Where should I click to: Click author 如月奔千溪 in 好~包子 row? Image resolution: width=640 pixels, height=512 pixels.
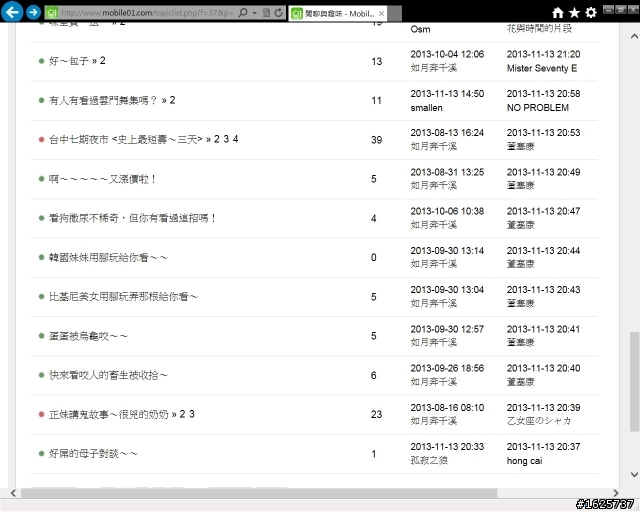433,68
